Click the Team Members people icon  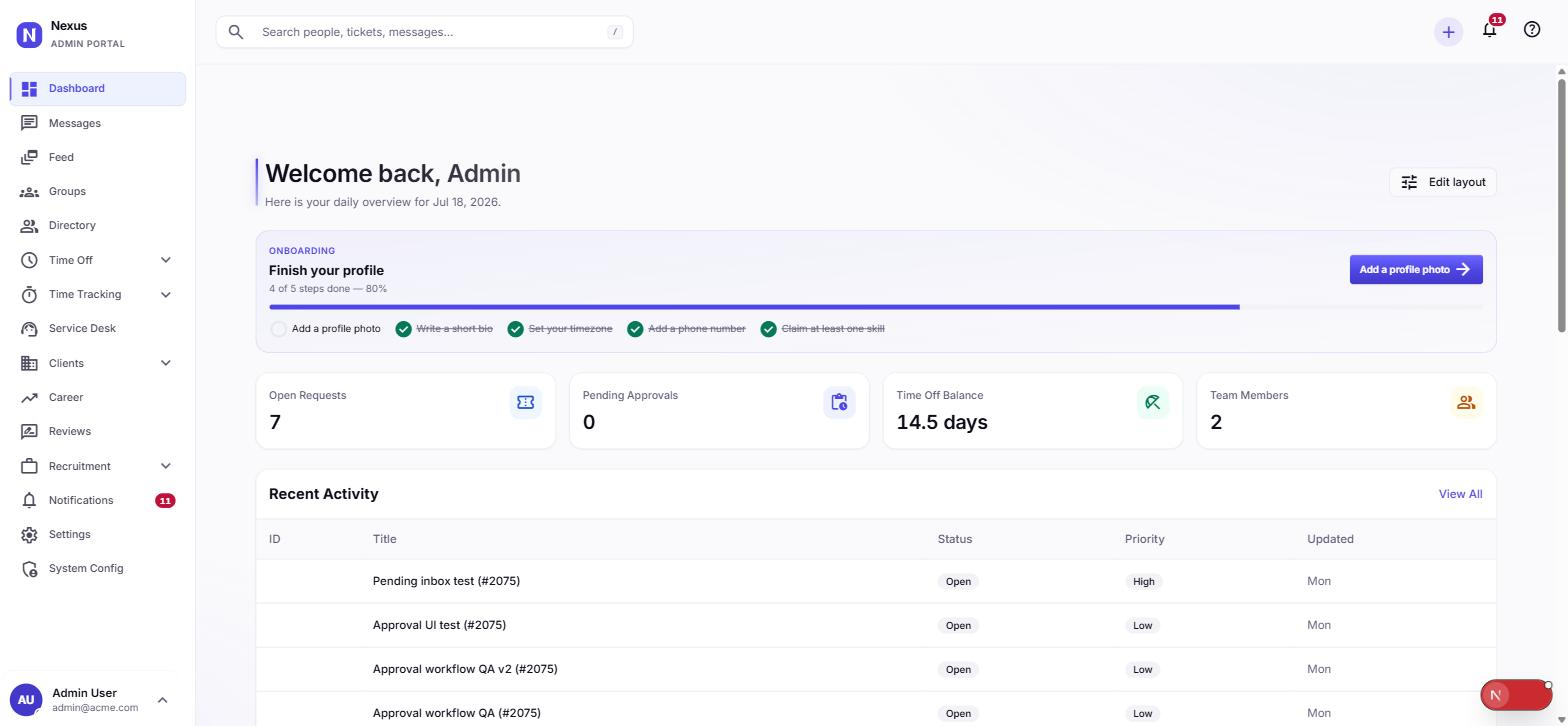[1466, 402]
